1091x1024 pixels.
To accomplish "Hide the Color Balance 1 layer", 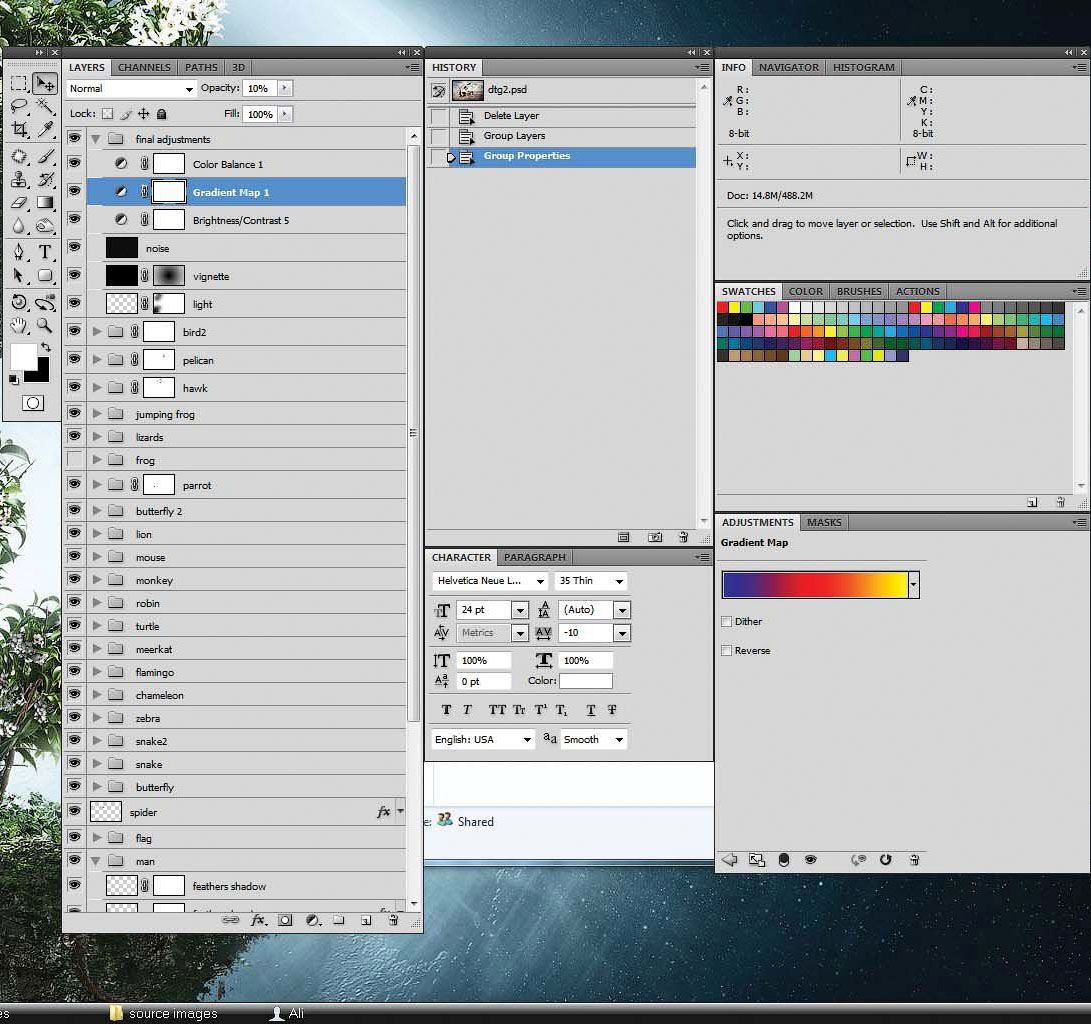I will (x=74, y=163).
